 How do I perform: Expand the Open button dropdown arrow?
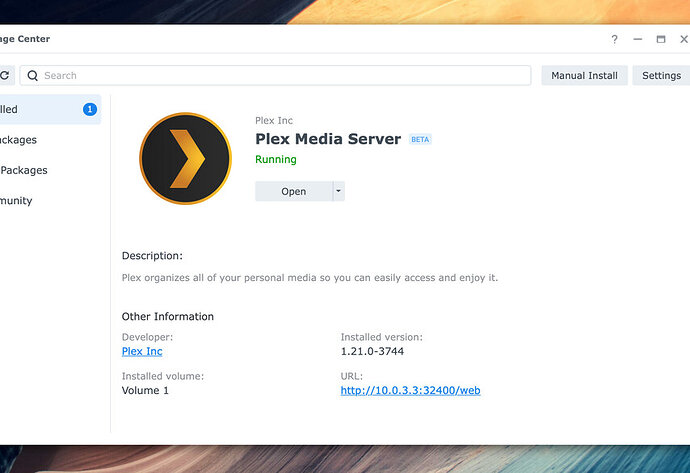(338, 191)
